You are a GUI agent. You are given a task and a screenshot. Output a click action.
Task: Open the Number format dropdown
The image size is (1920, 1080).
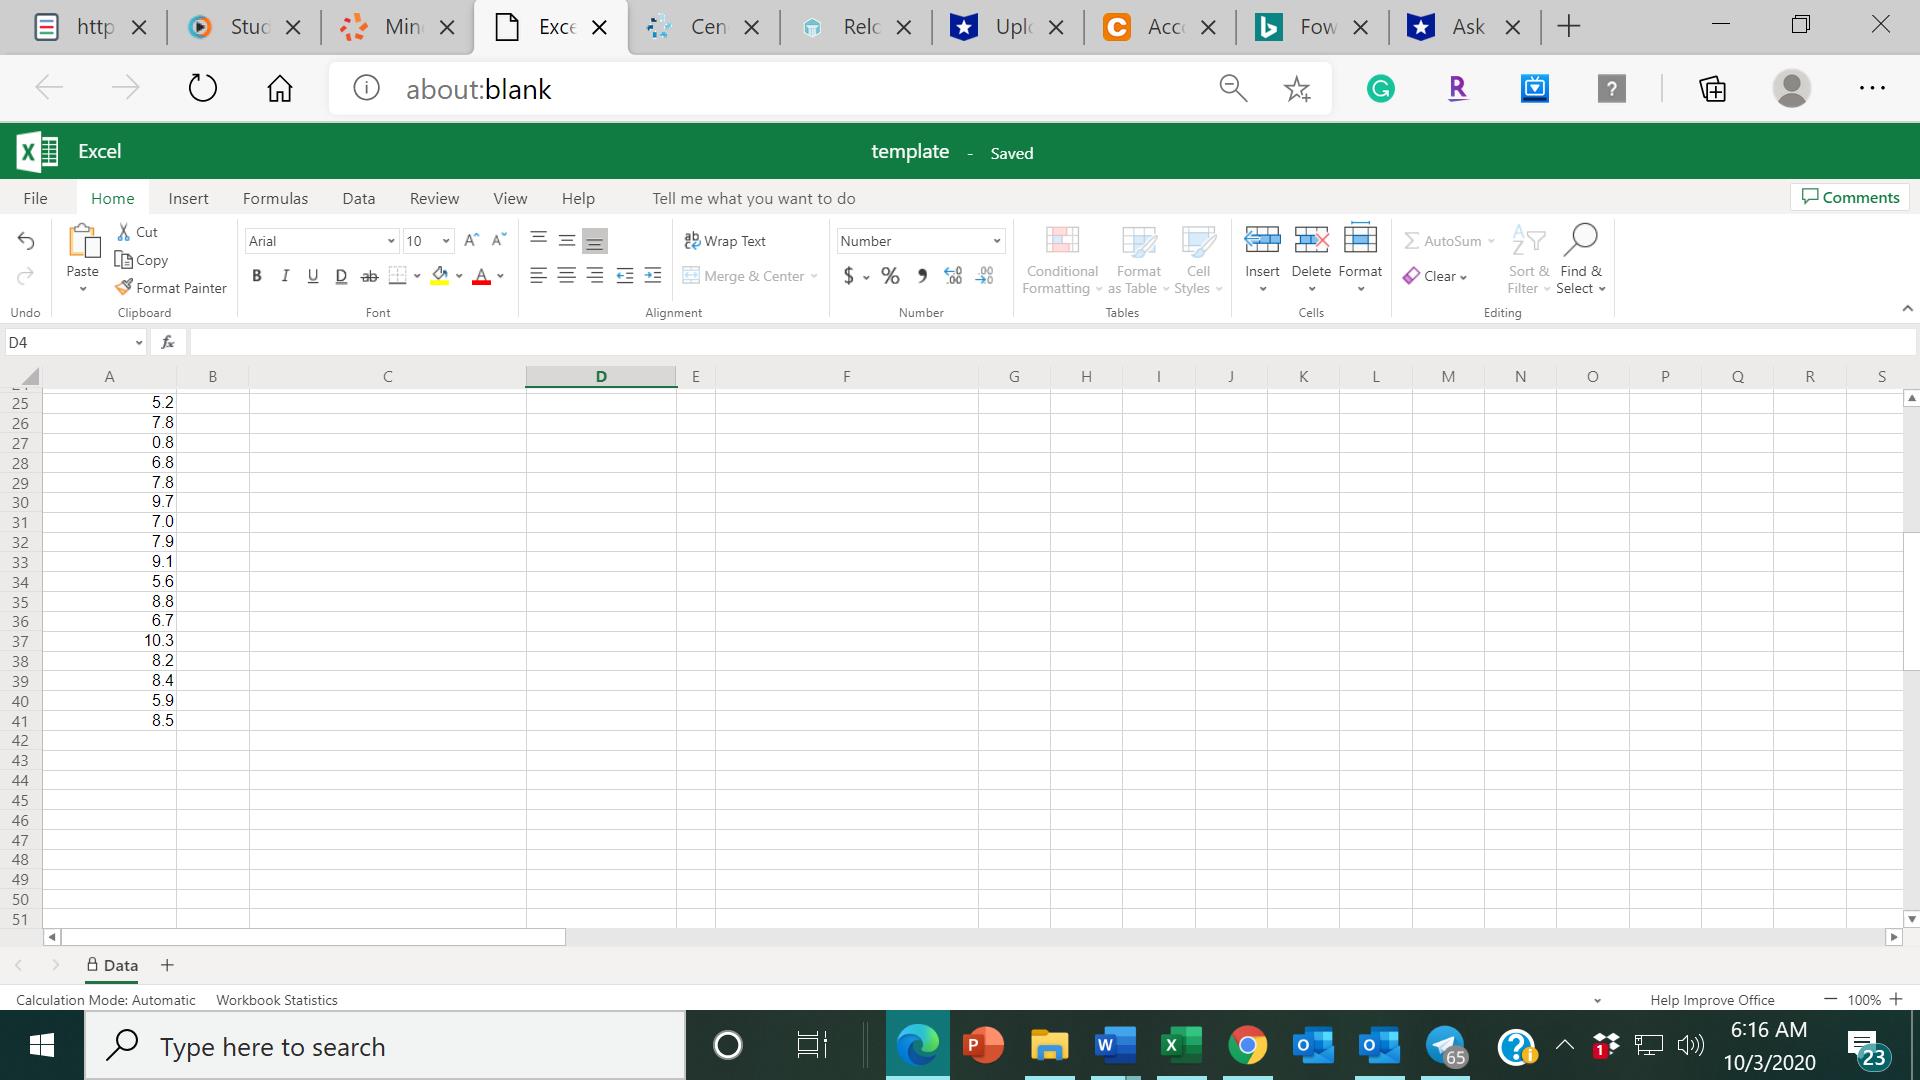(x=996, y=241)
